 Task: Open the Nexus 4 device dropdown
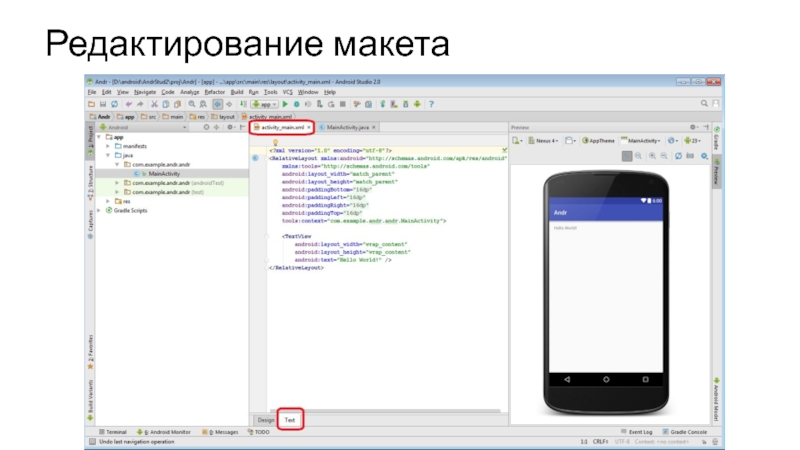(545, 141)
